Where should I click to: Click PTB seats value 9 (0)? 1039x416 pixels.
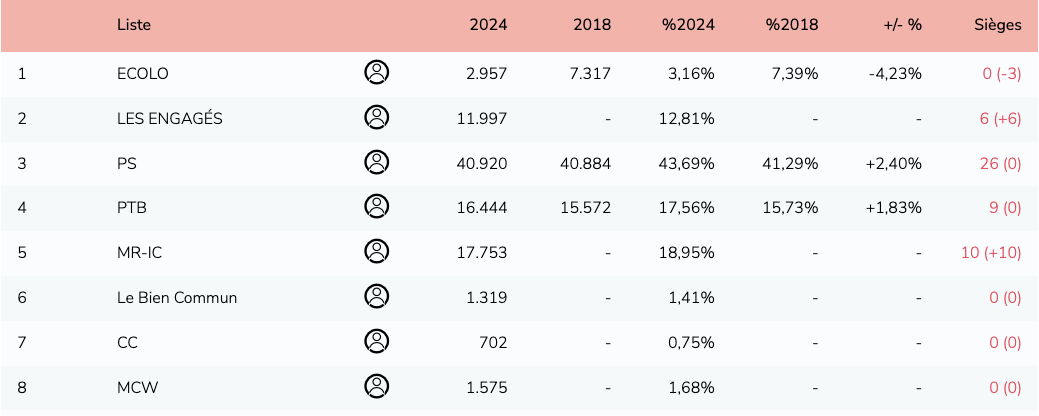pos(1003,208)
